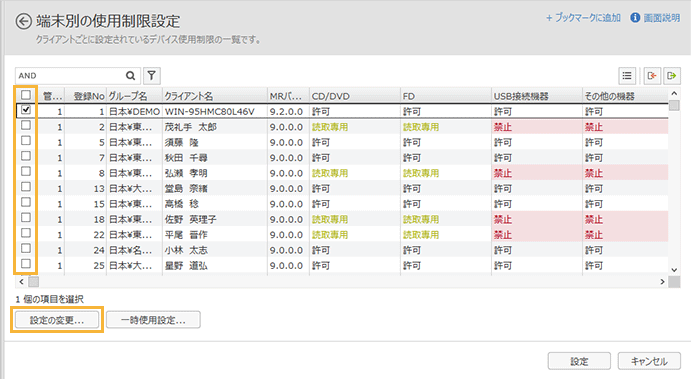Sort by FD column header
This screenshot has width=691, height=379.
(x=446, y=96)
